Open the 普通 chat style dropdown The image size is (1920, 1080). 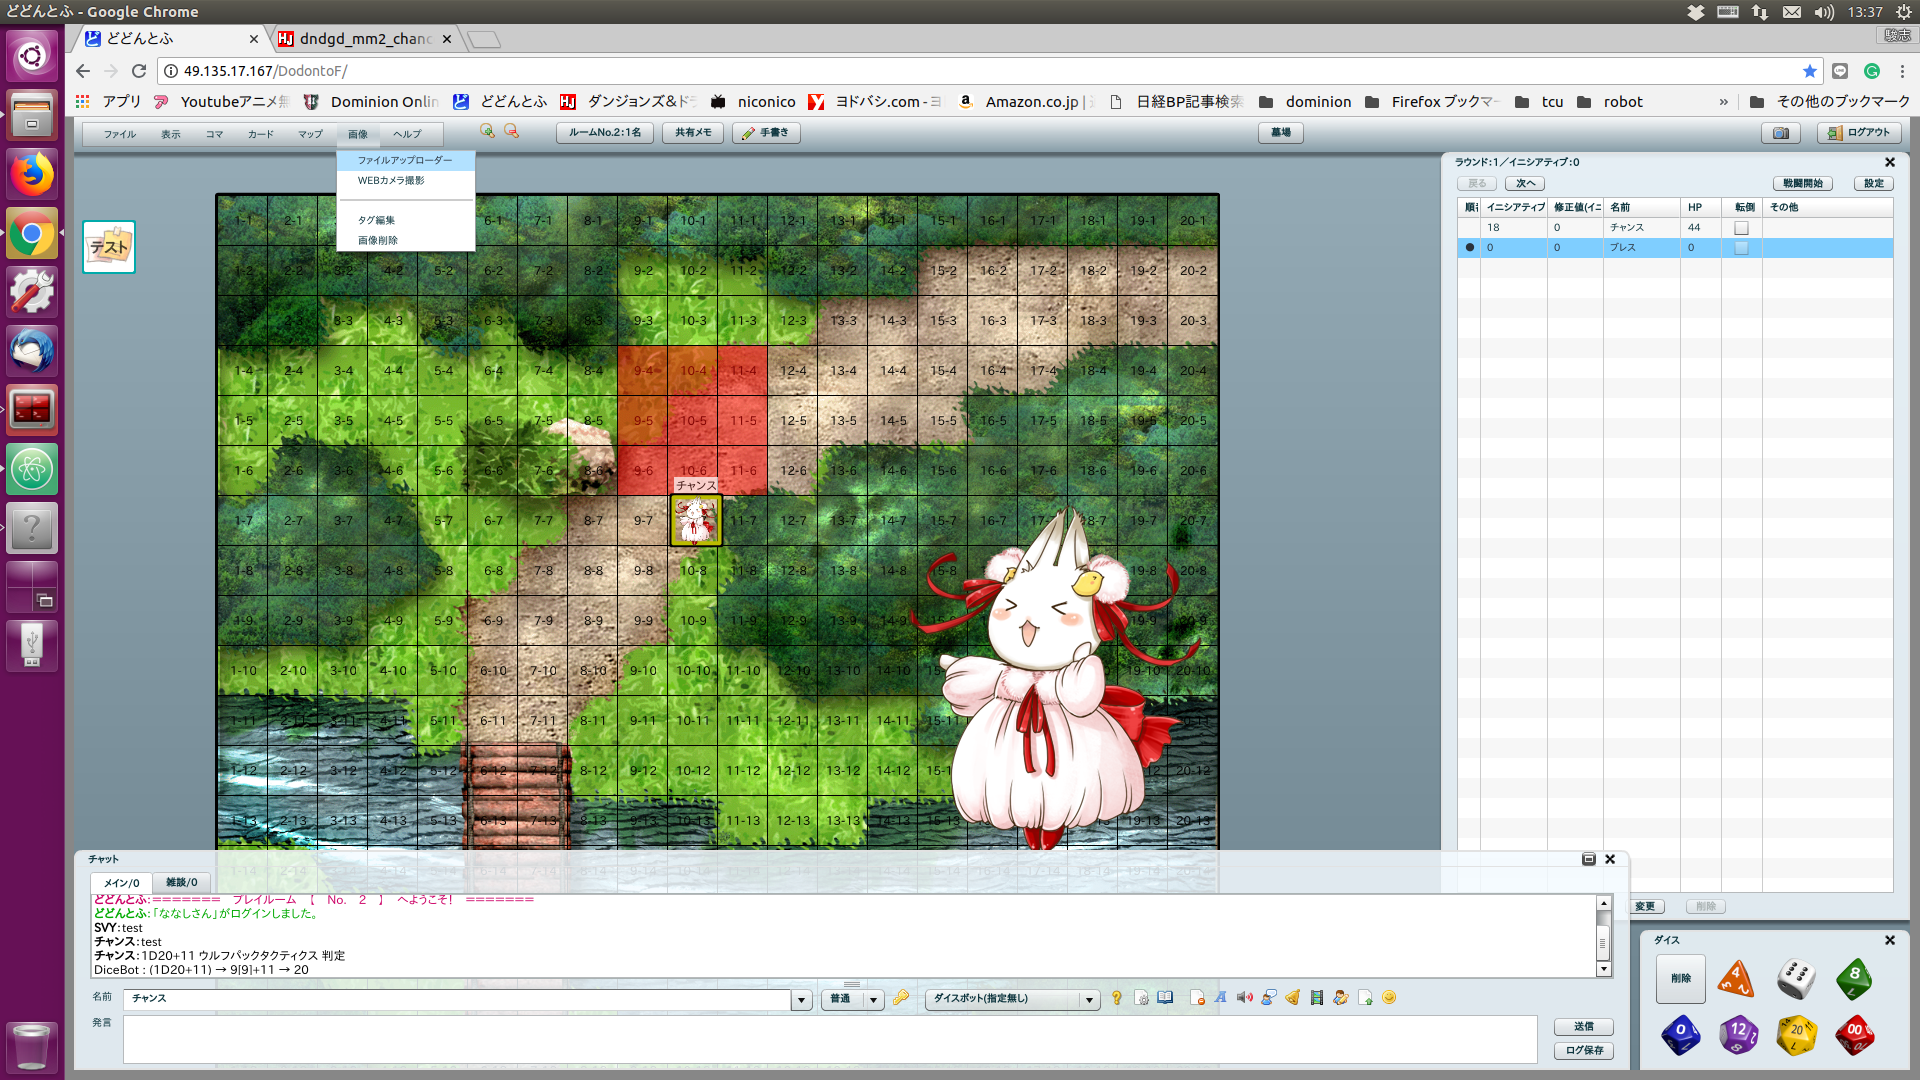click(x=873, y=1000)
